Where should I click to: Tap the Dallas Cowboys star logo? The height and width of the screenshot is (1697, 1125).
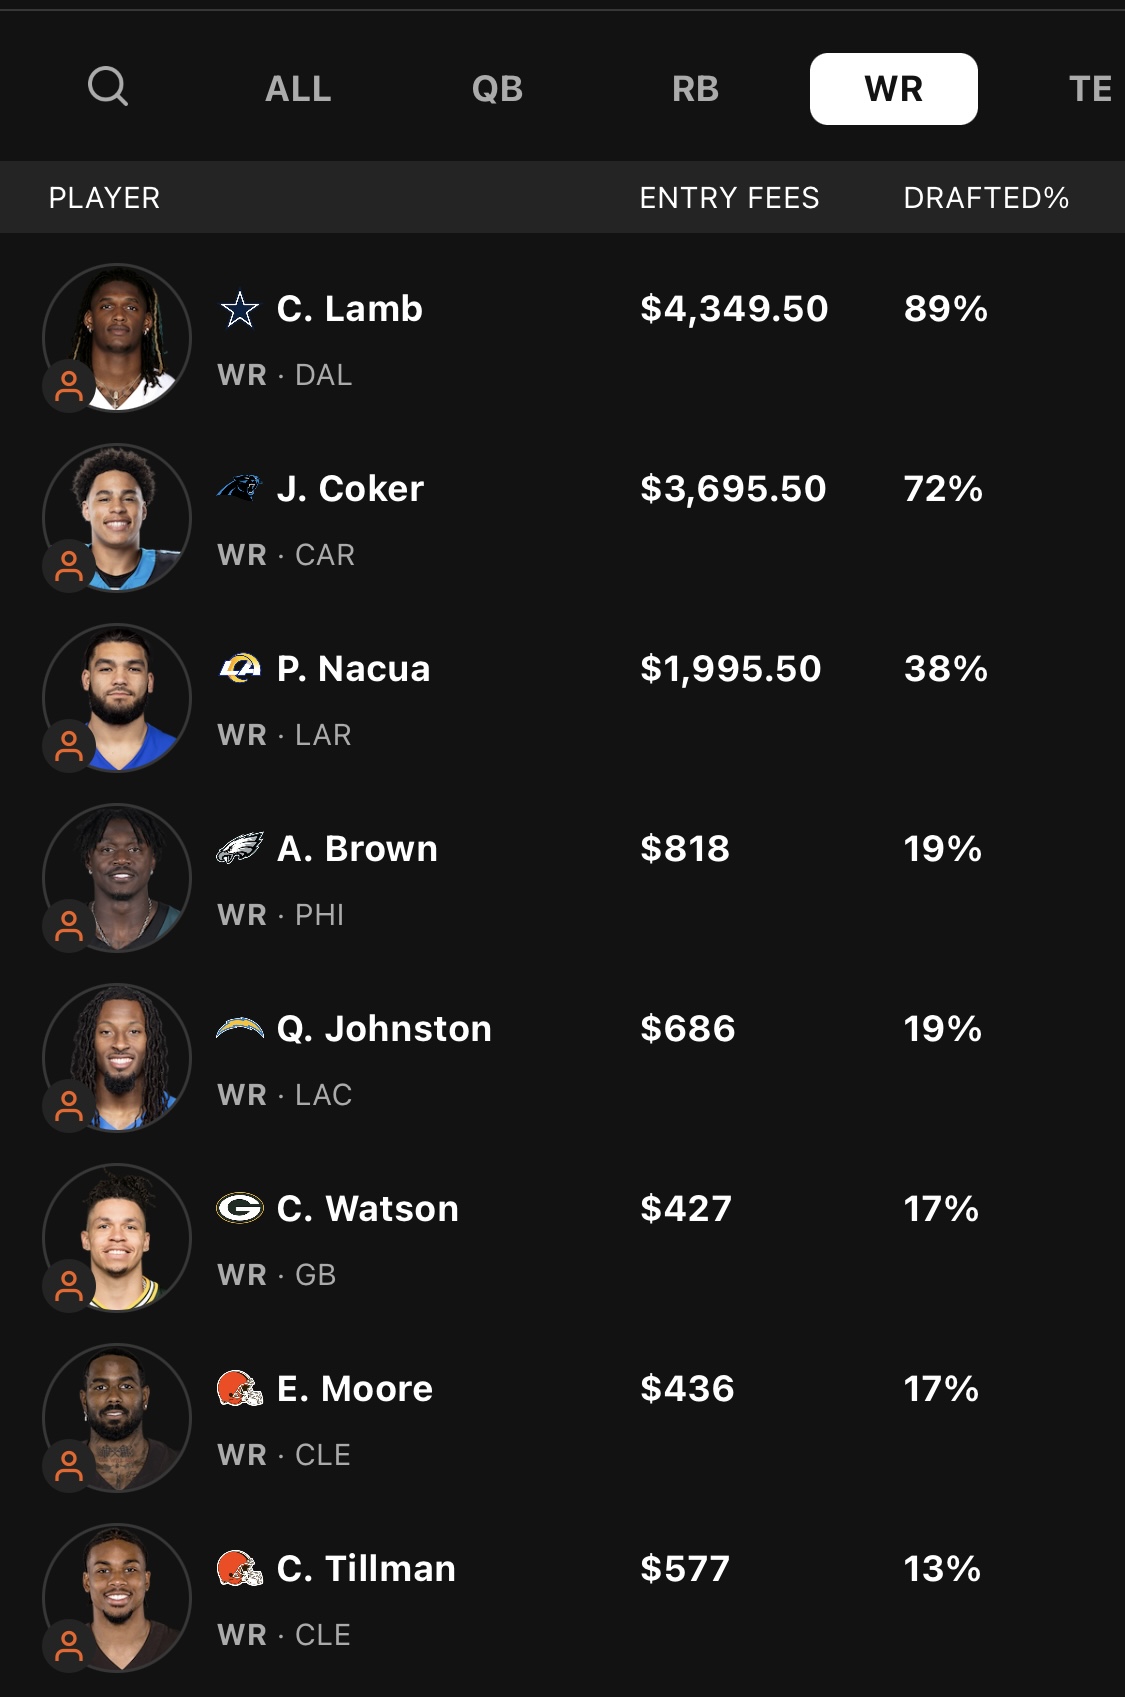(x=240, y=309)
